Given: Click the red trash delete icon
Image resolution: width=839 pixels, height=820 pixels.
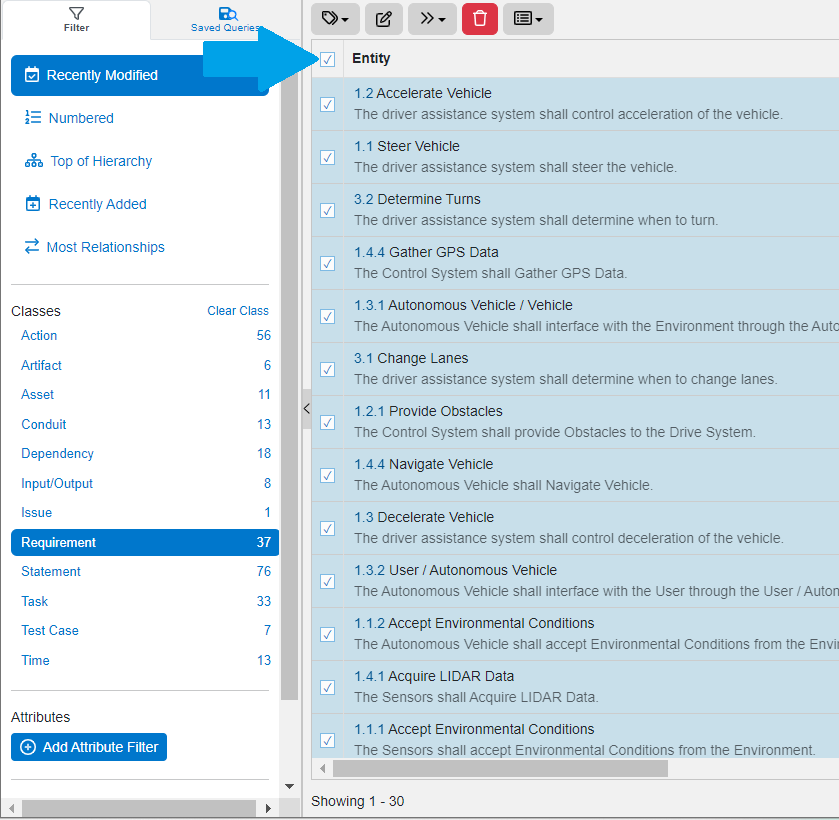Looking at the screenshot, I should coord(479,19).
